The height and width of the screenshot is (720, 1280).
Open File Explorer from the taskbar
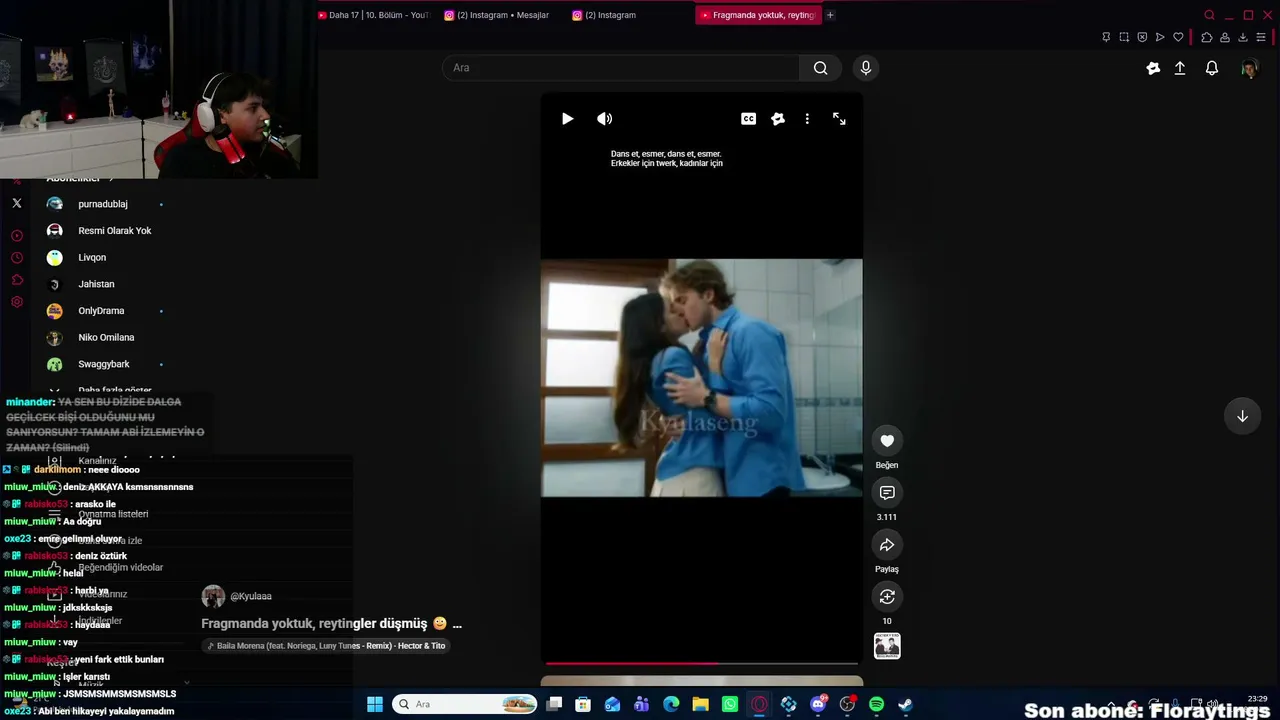pyautogui.click(x=701, y=704)
